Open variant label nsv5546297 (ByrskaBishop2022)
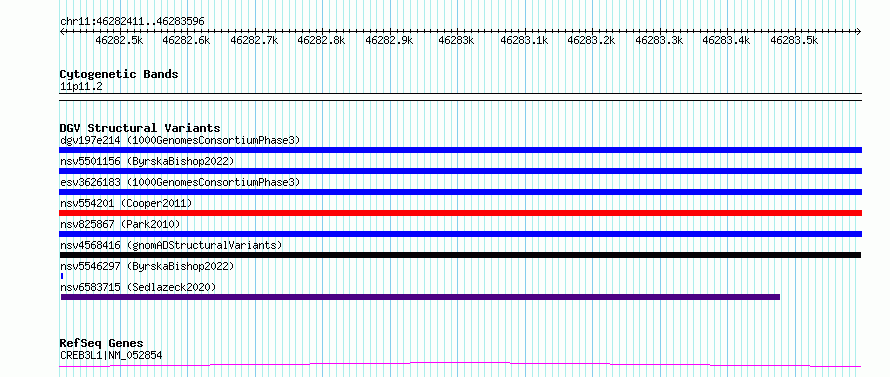 [x=147, y=266]
